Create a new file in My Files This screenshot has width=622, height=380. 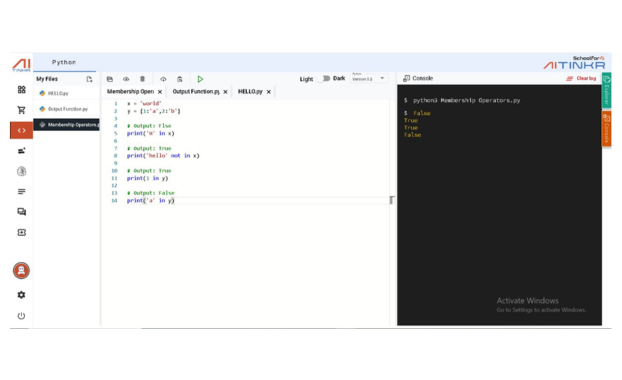(89, 79)
